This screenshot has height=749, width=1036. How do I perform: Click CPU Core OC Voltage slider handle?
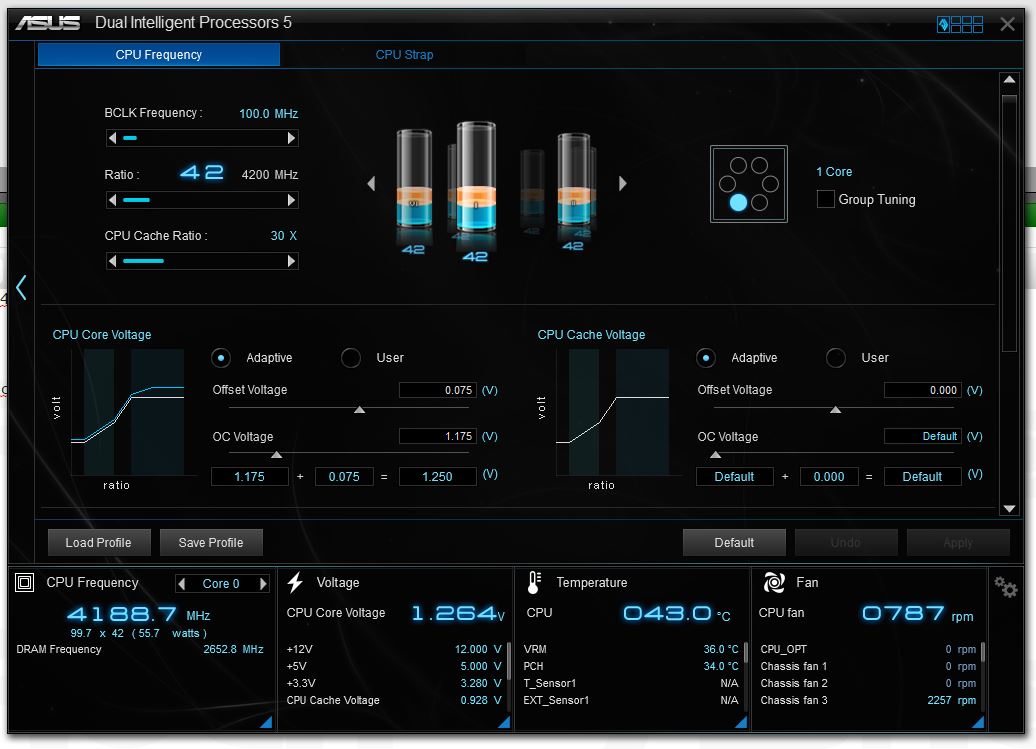[277, 455]
